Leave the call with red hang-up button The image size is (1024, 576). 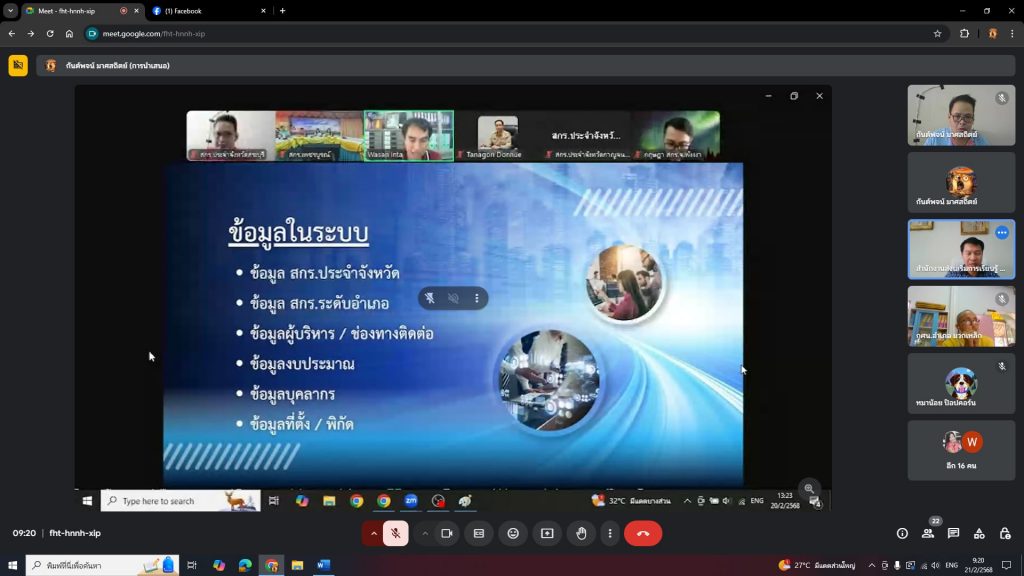click(x=643, y=534)
